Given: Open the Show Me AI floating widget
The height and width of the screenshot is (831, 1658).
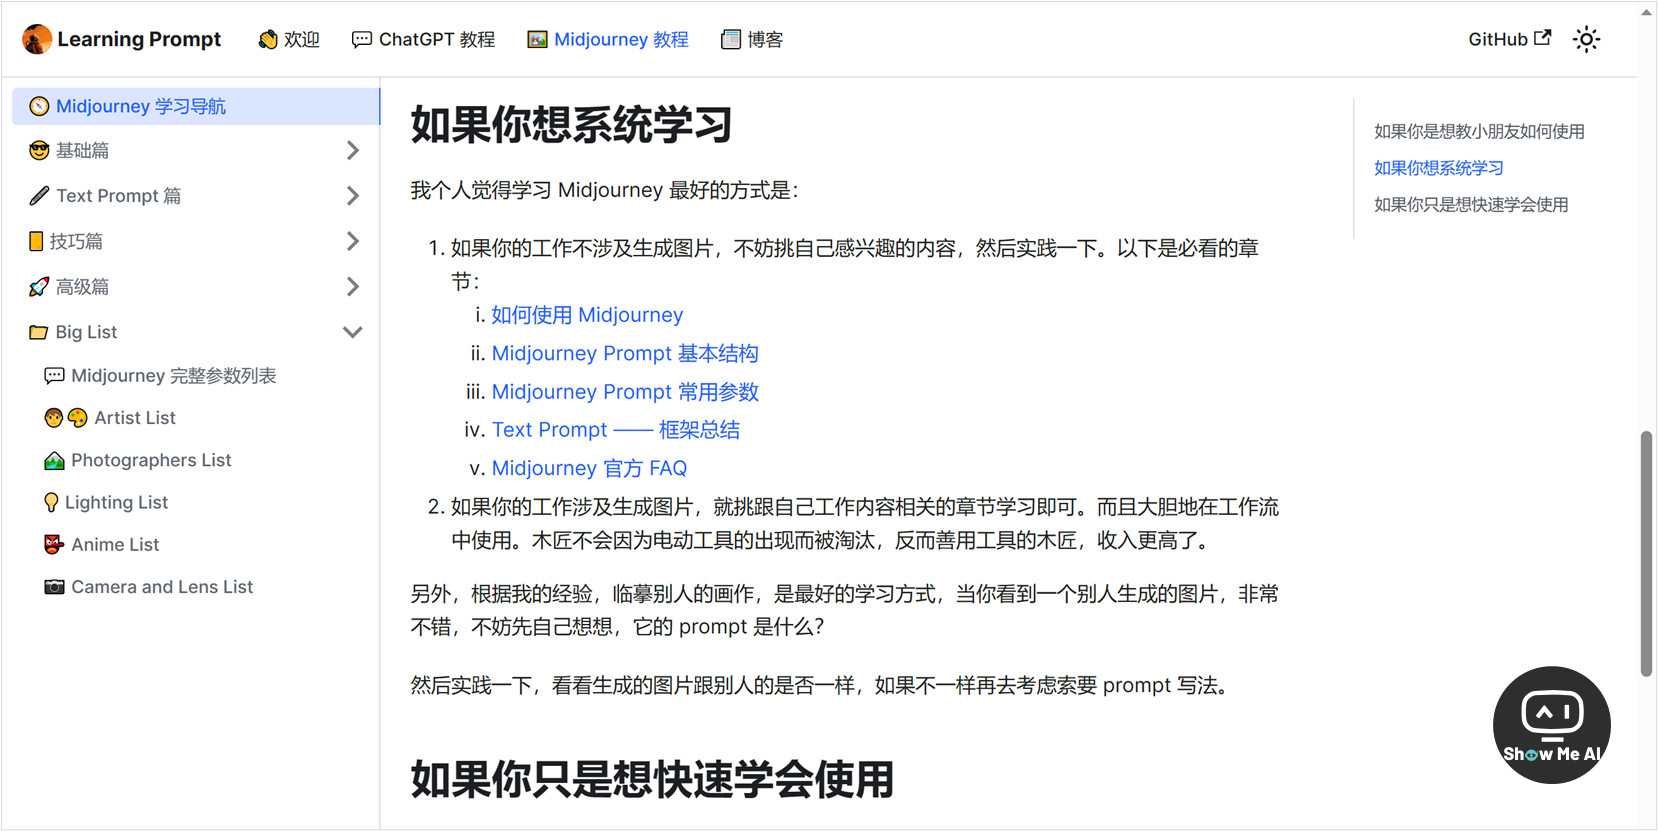Looking at the screenshot, I should coord(1552,725).
